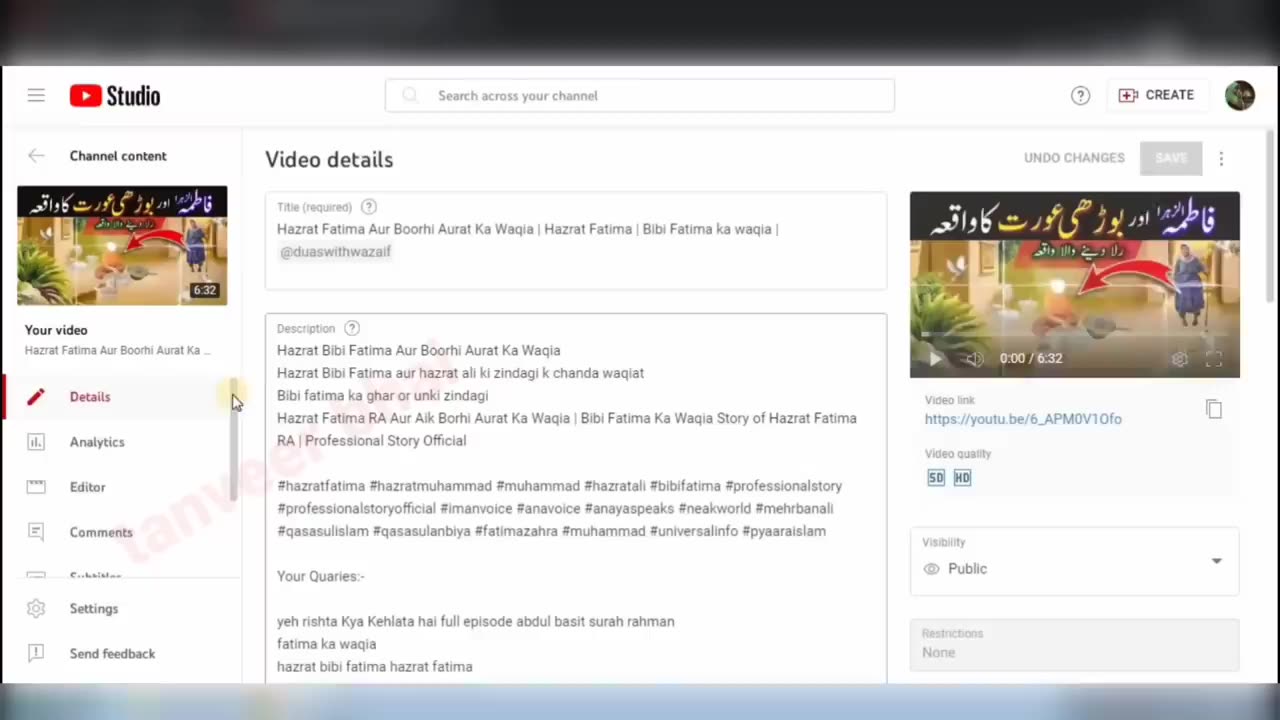Open the Details menu item

121,397
